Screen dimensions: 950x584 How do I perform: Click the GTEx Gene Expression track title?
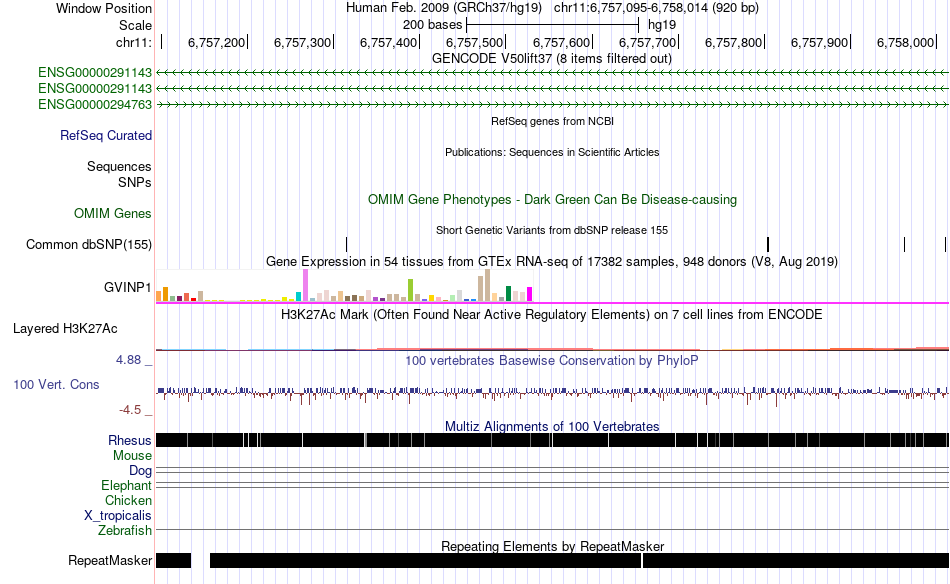coord(552,262)
